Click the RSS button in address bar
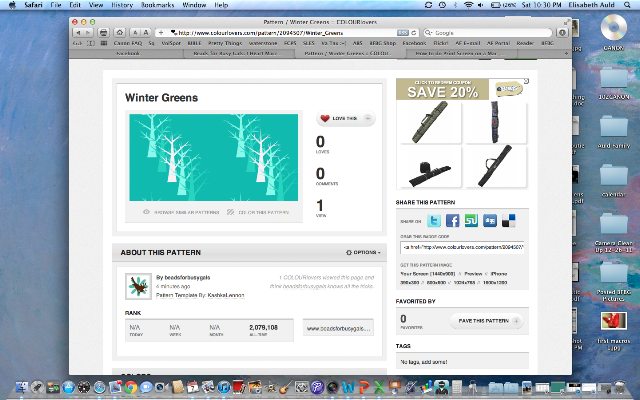 [x=402, y=33]
